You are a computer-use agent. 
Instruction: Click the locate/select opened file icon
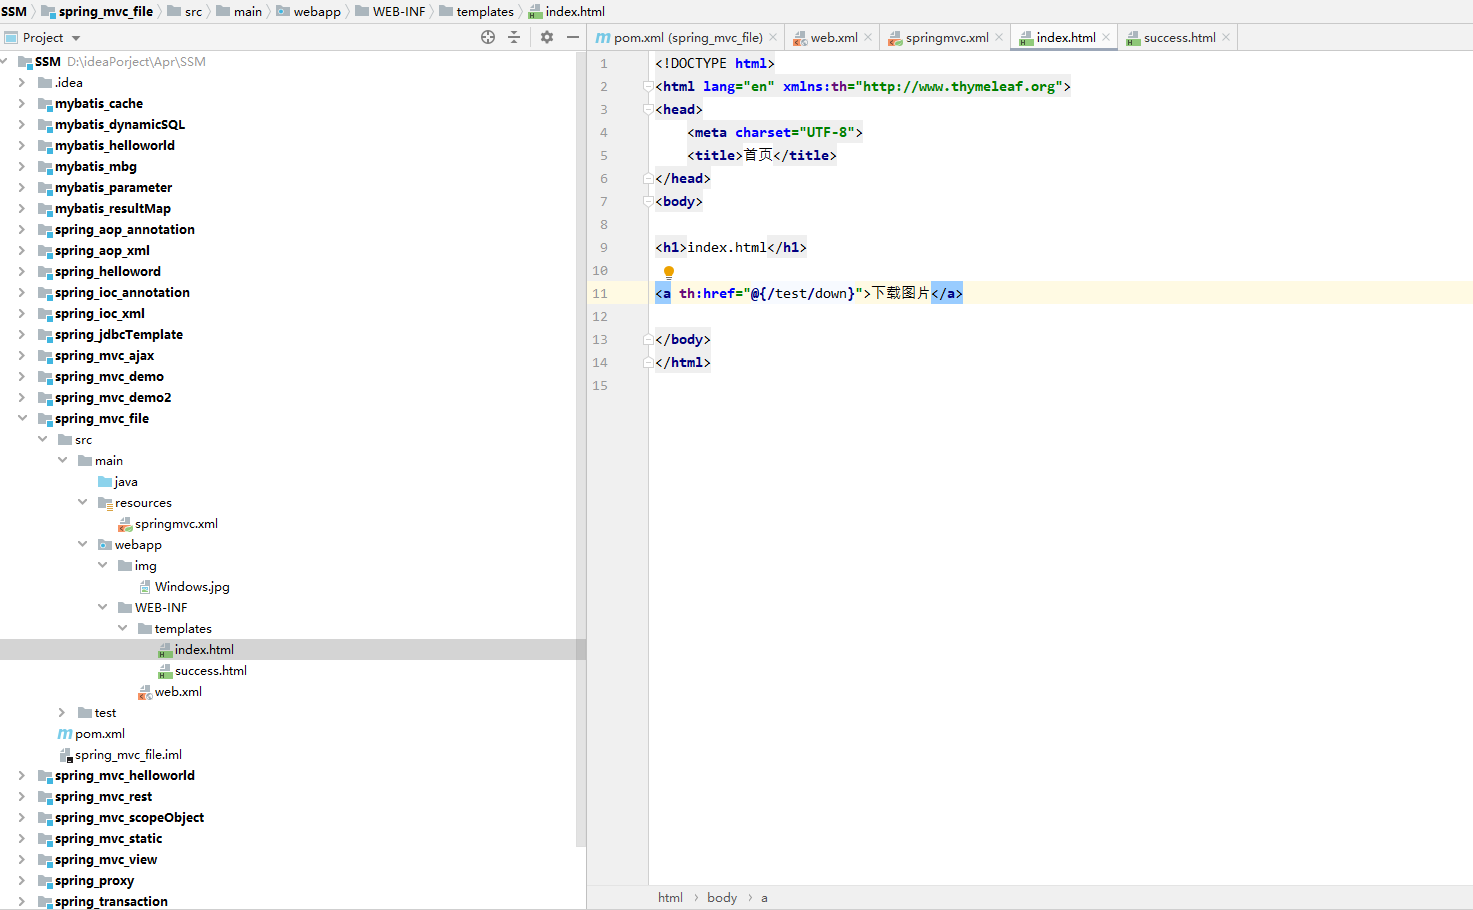(x=488, y=37)
